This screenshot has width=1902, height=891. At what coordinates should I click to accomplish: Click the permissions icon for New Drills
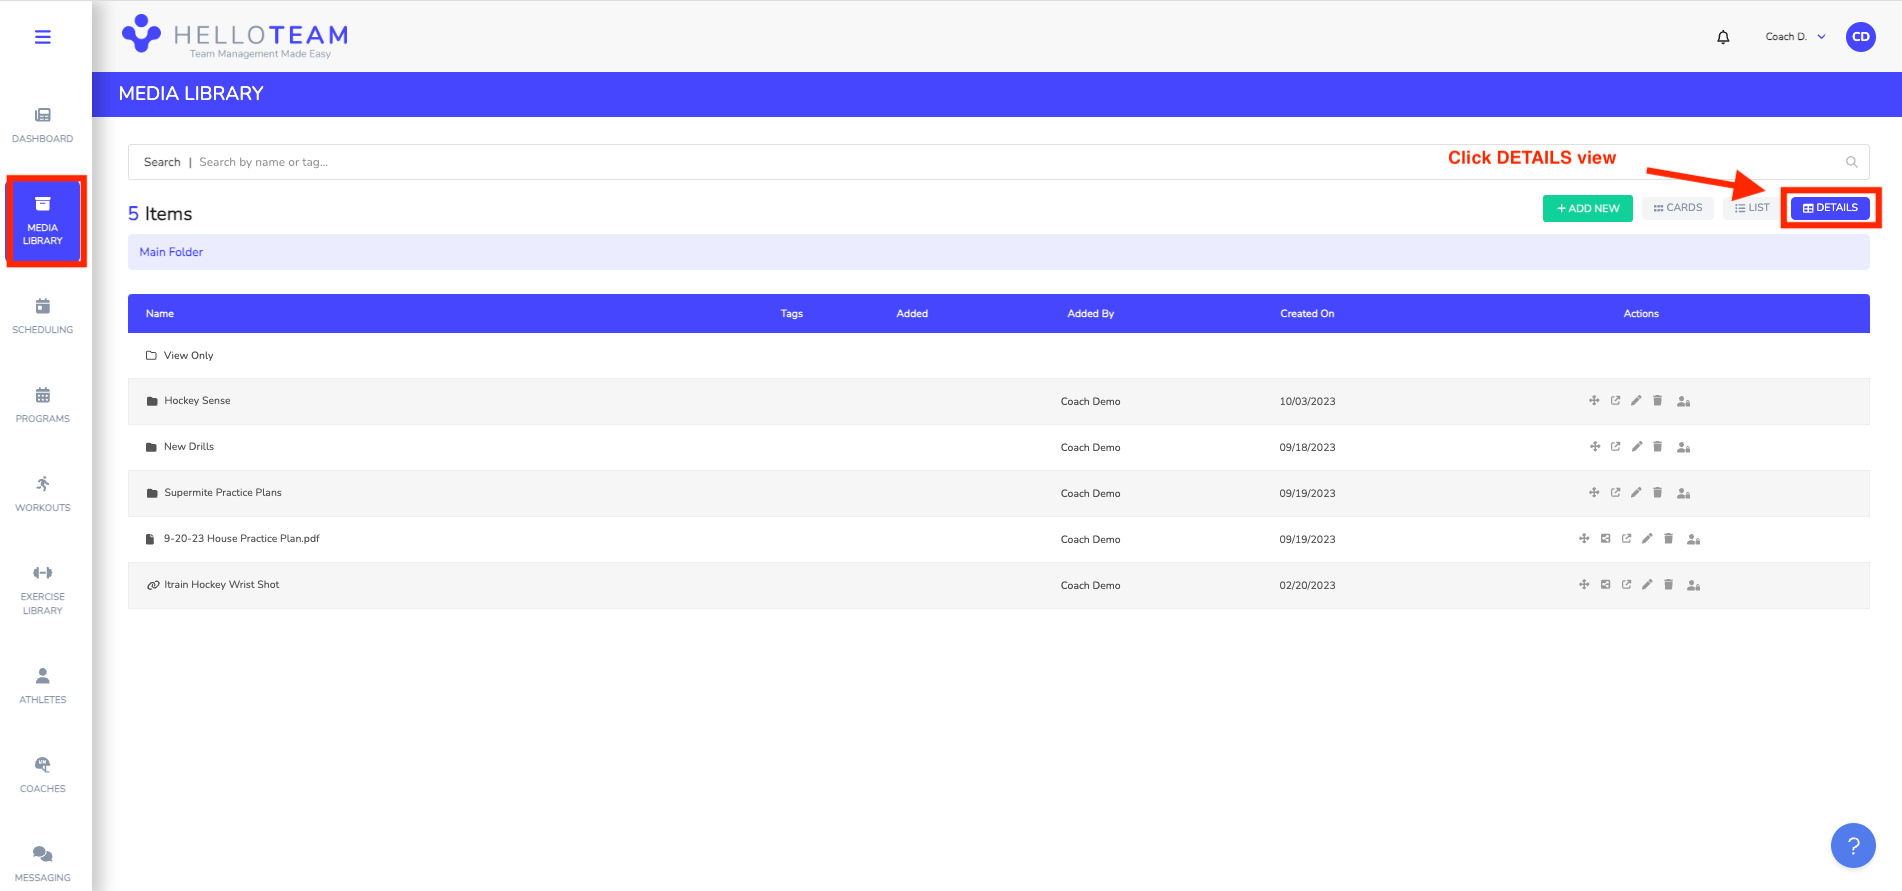click(1683, 448)
